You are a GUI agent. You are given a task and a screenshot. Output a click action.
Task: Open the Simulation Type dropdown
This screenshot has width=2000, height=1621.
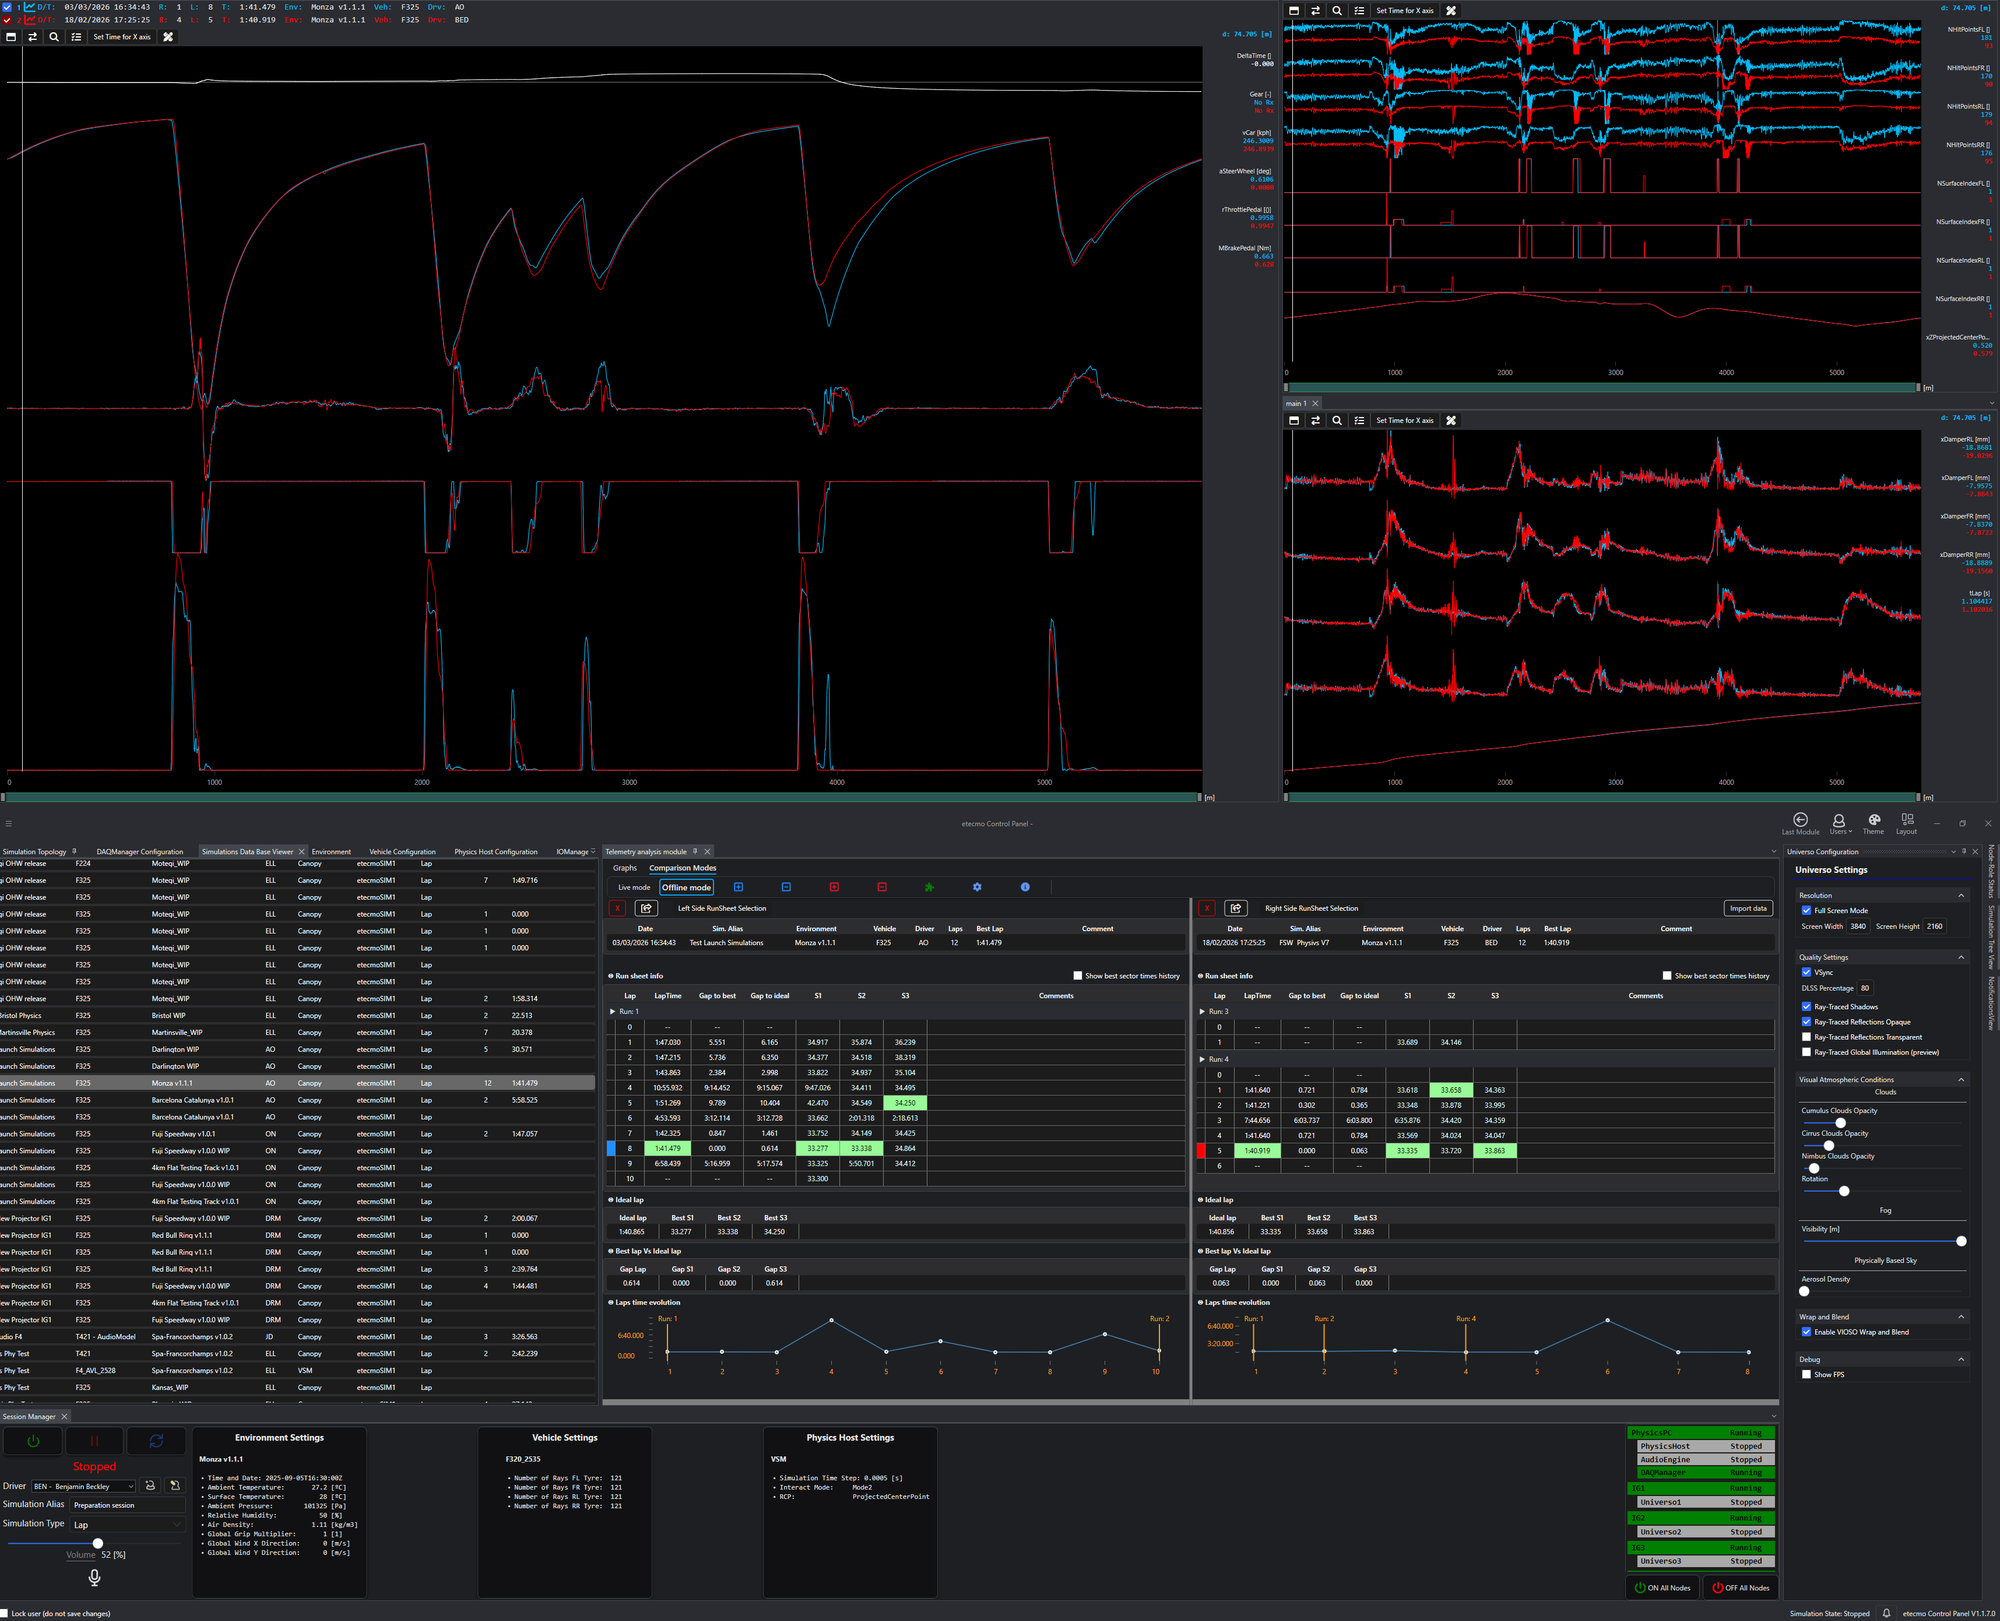point(128,1525)
